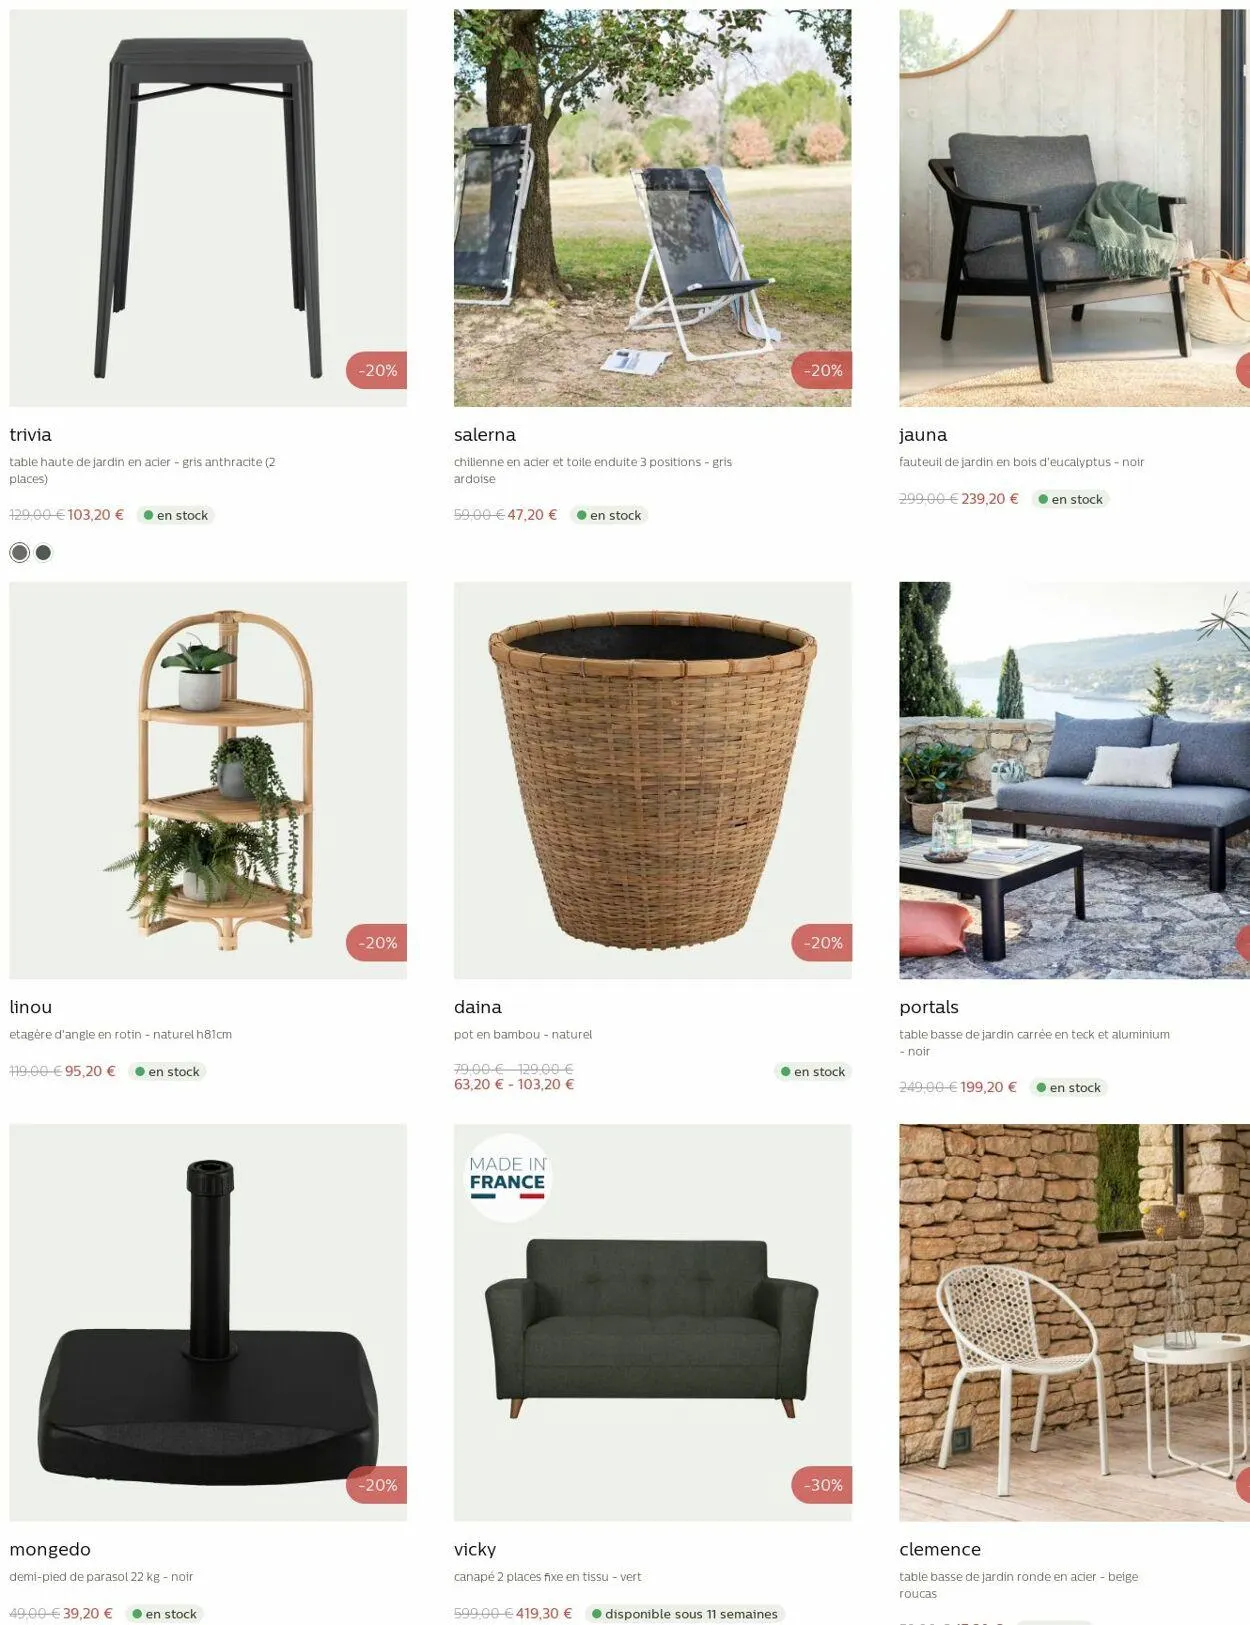
Task: Open the mongedo parasol base image
Action: 208,1322
